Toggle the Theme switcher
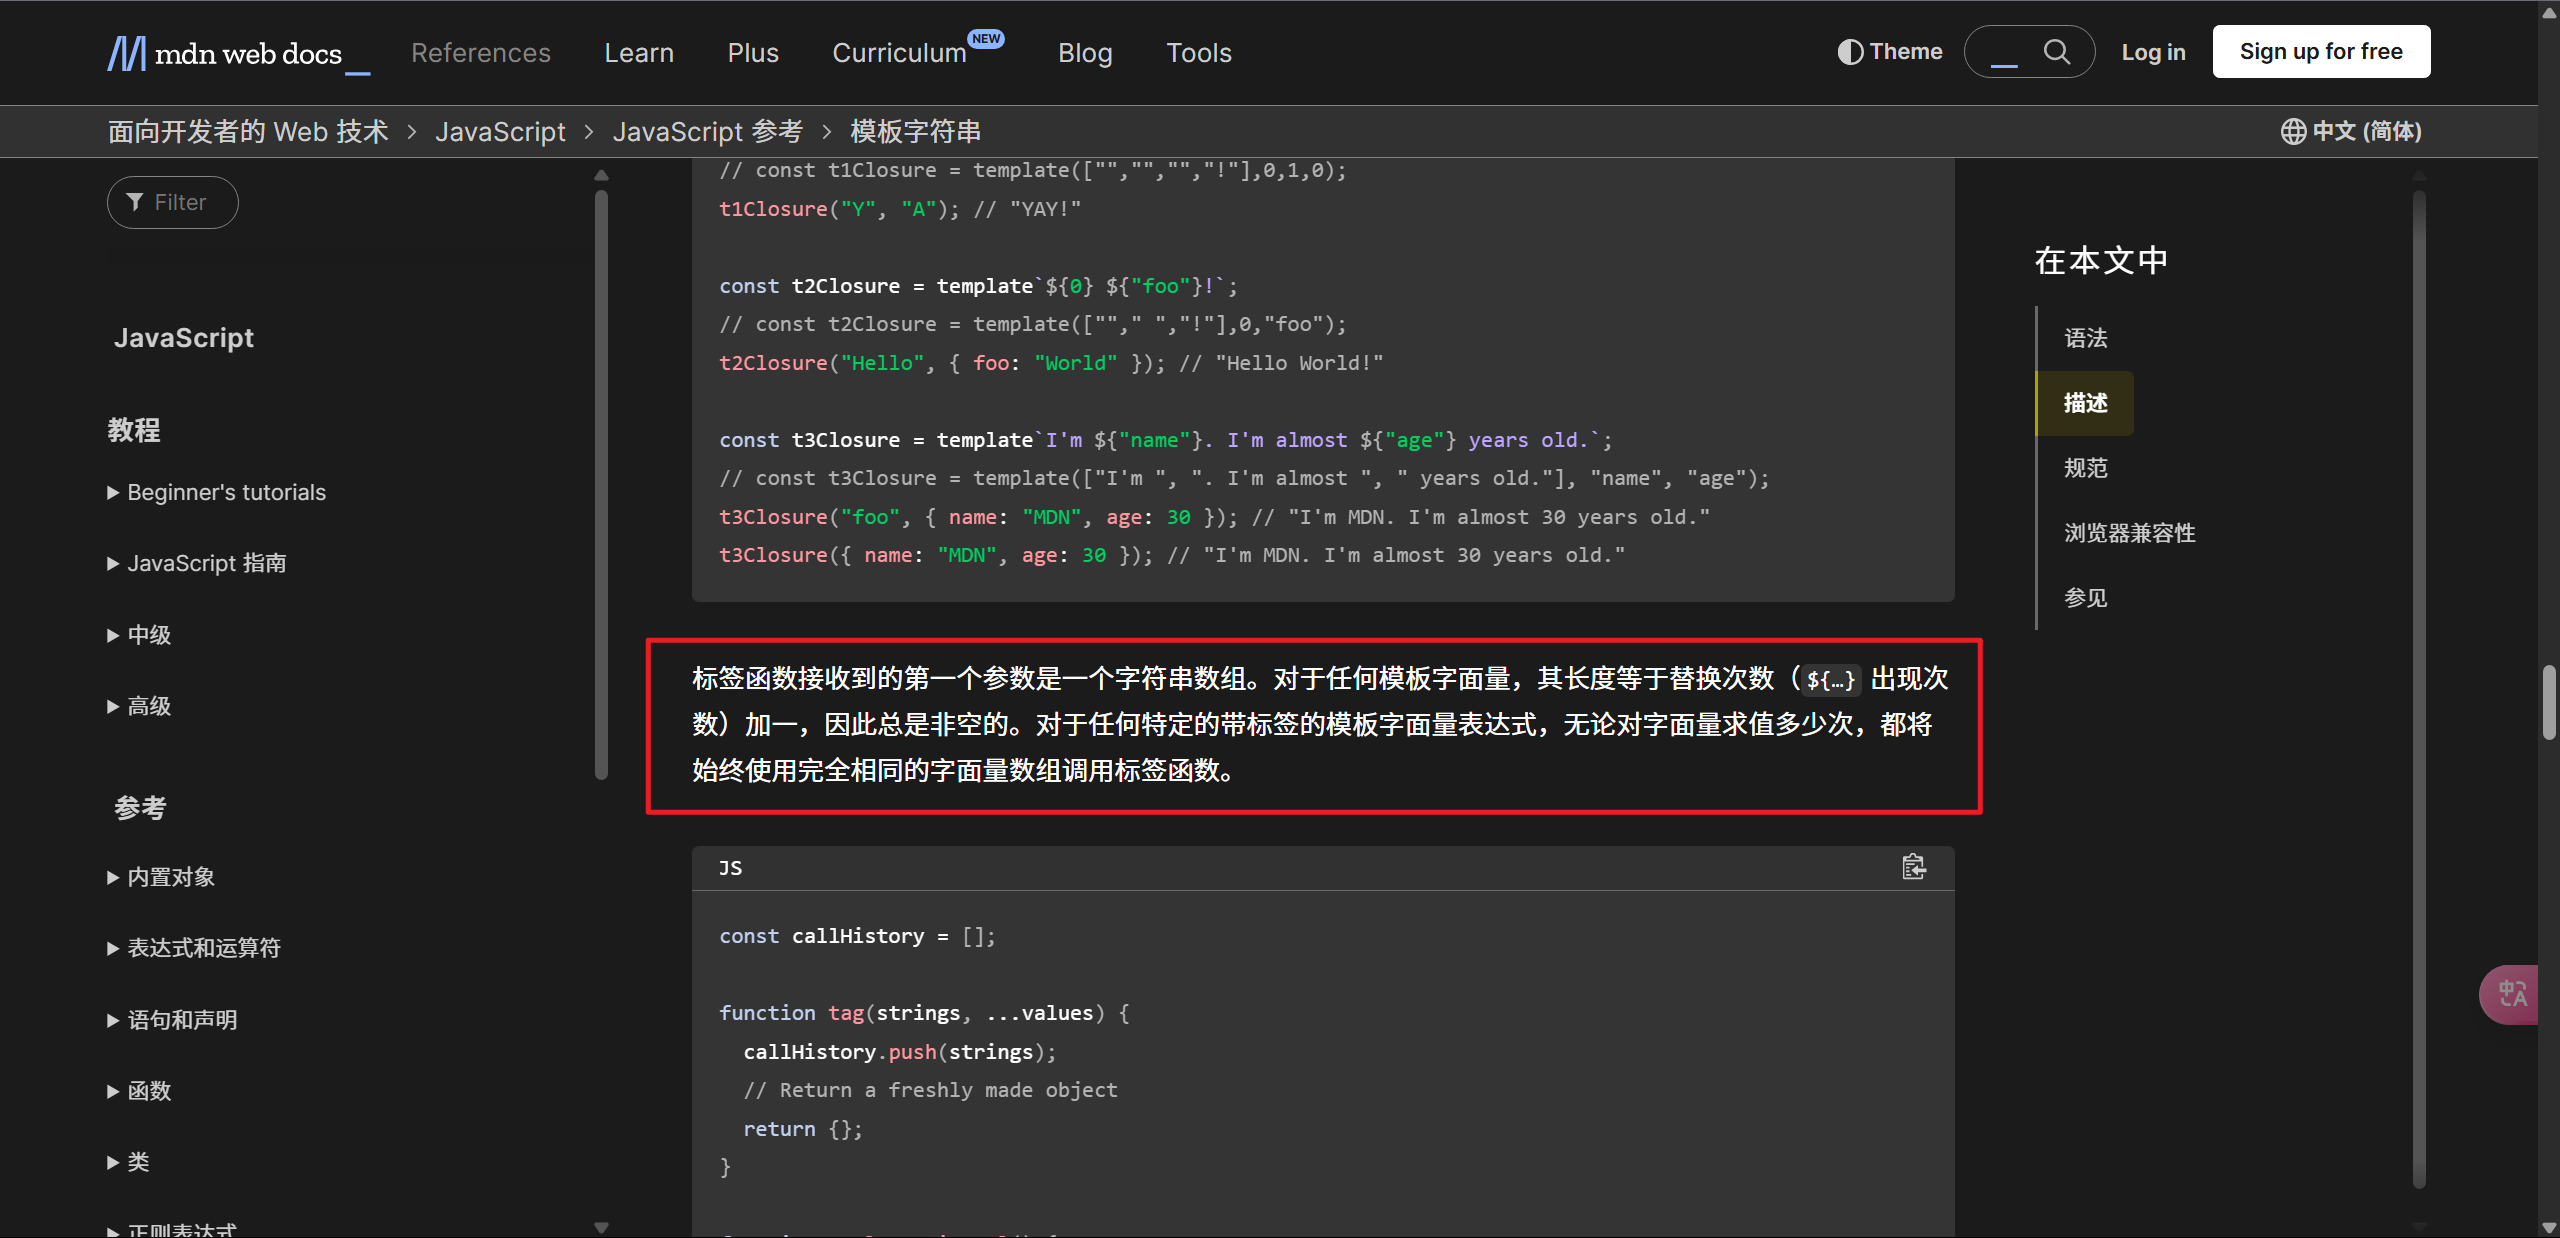This screenshot has width=2560, height=1238. (x=1890, y=51)
